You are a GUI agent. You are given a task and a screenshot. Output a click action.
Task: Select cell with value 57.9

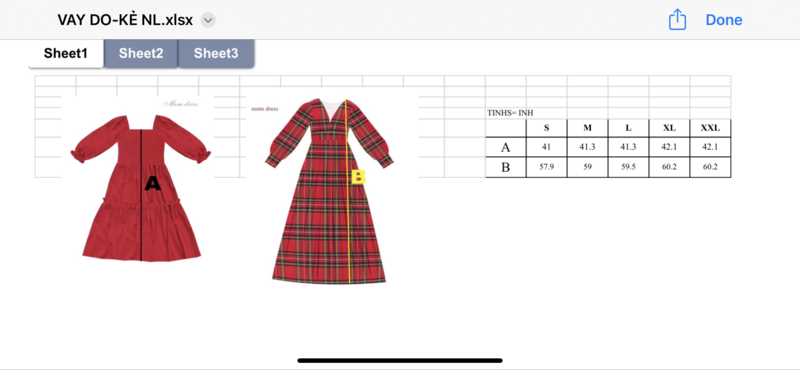546,167
